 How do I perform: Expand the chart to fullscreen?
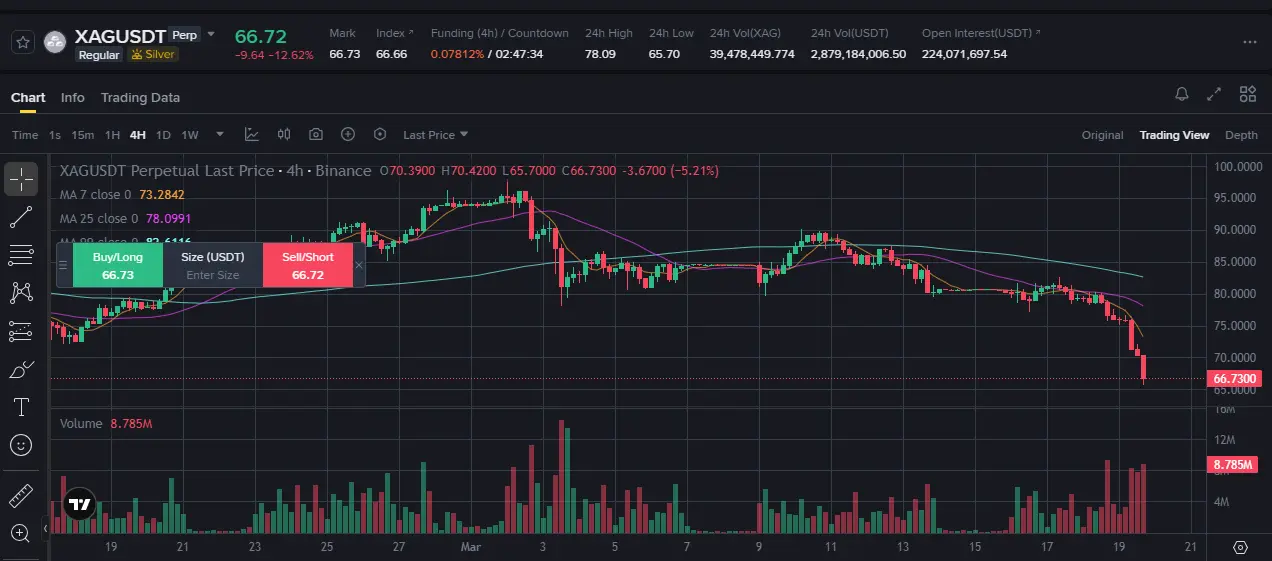pyautogui.click(x=1214, y=94)
